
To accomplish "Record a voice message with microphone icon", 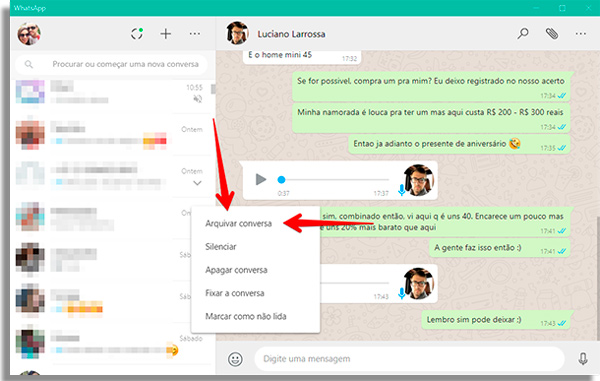I will click(x=582, y=358).
